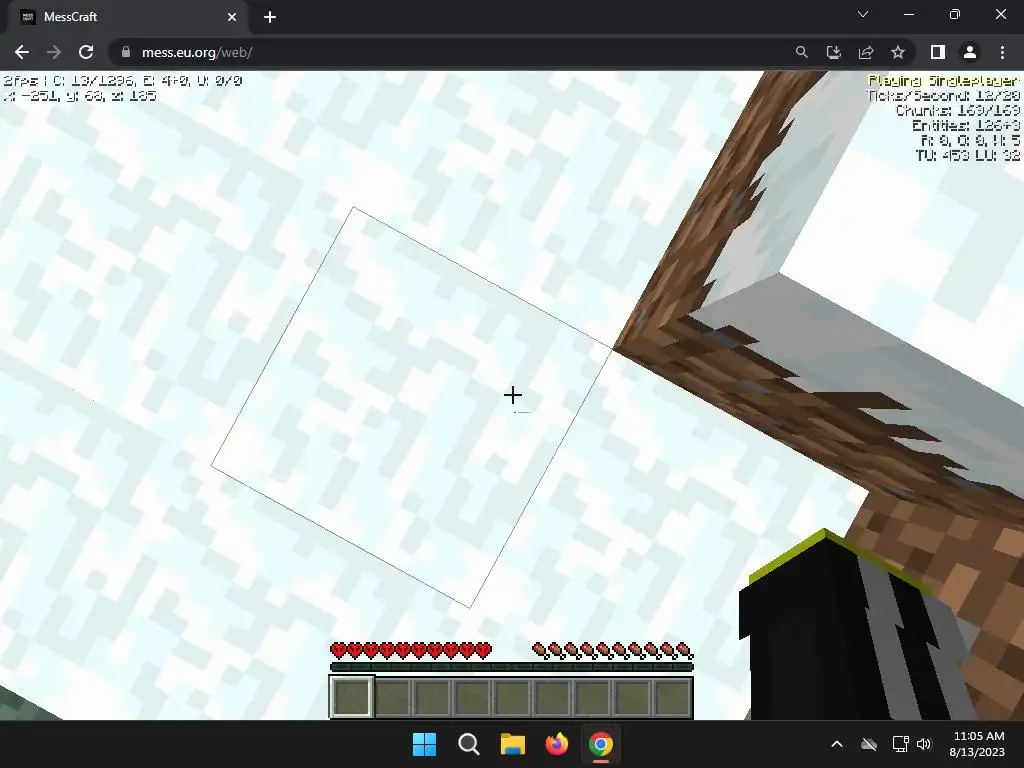The height and width of the screenshot is (768, 1024).
Task: Switch to Chrome on the taskbar
Action: [x=601, y=744]
